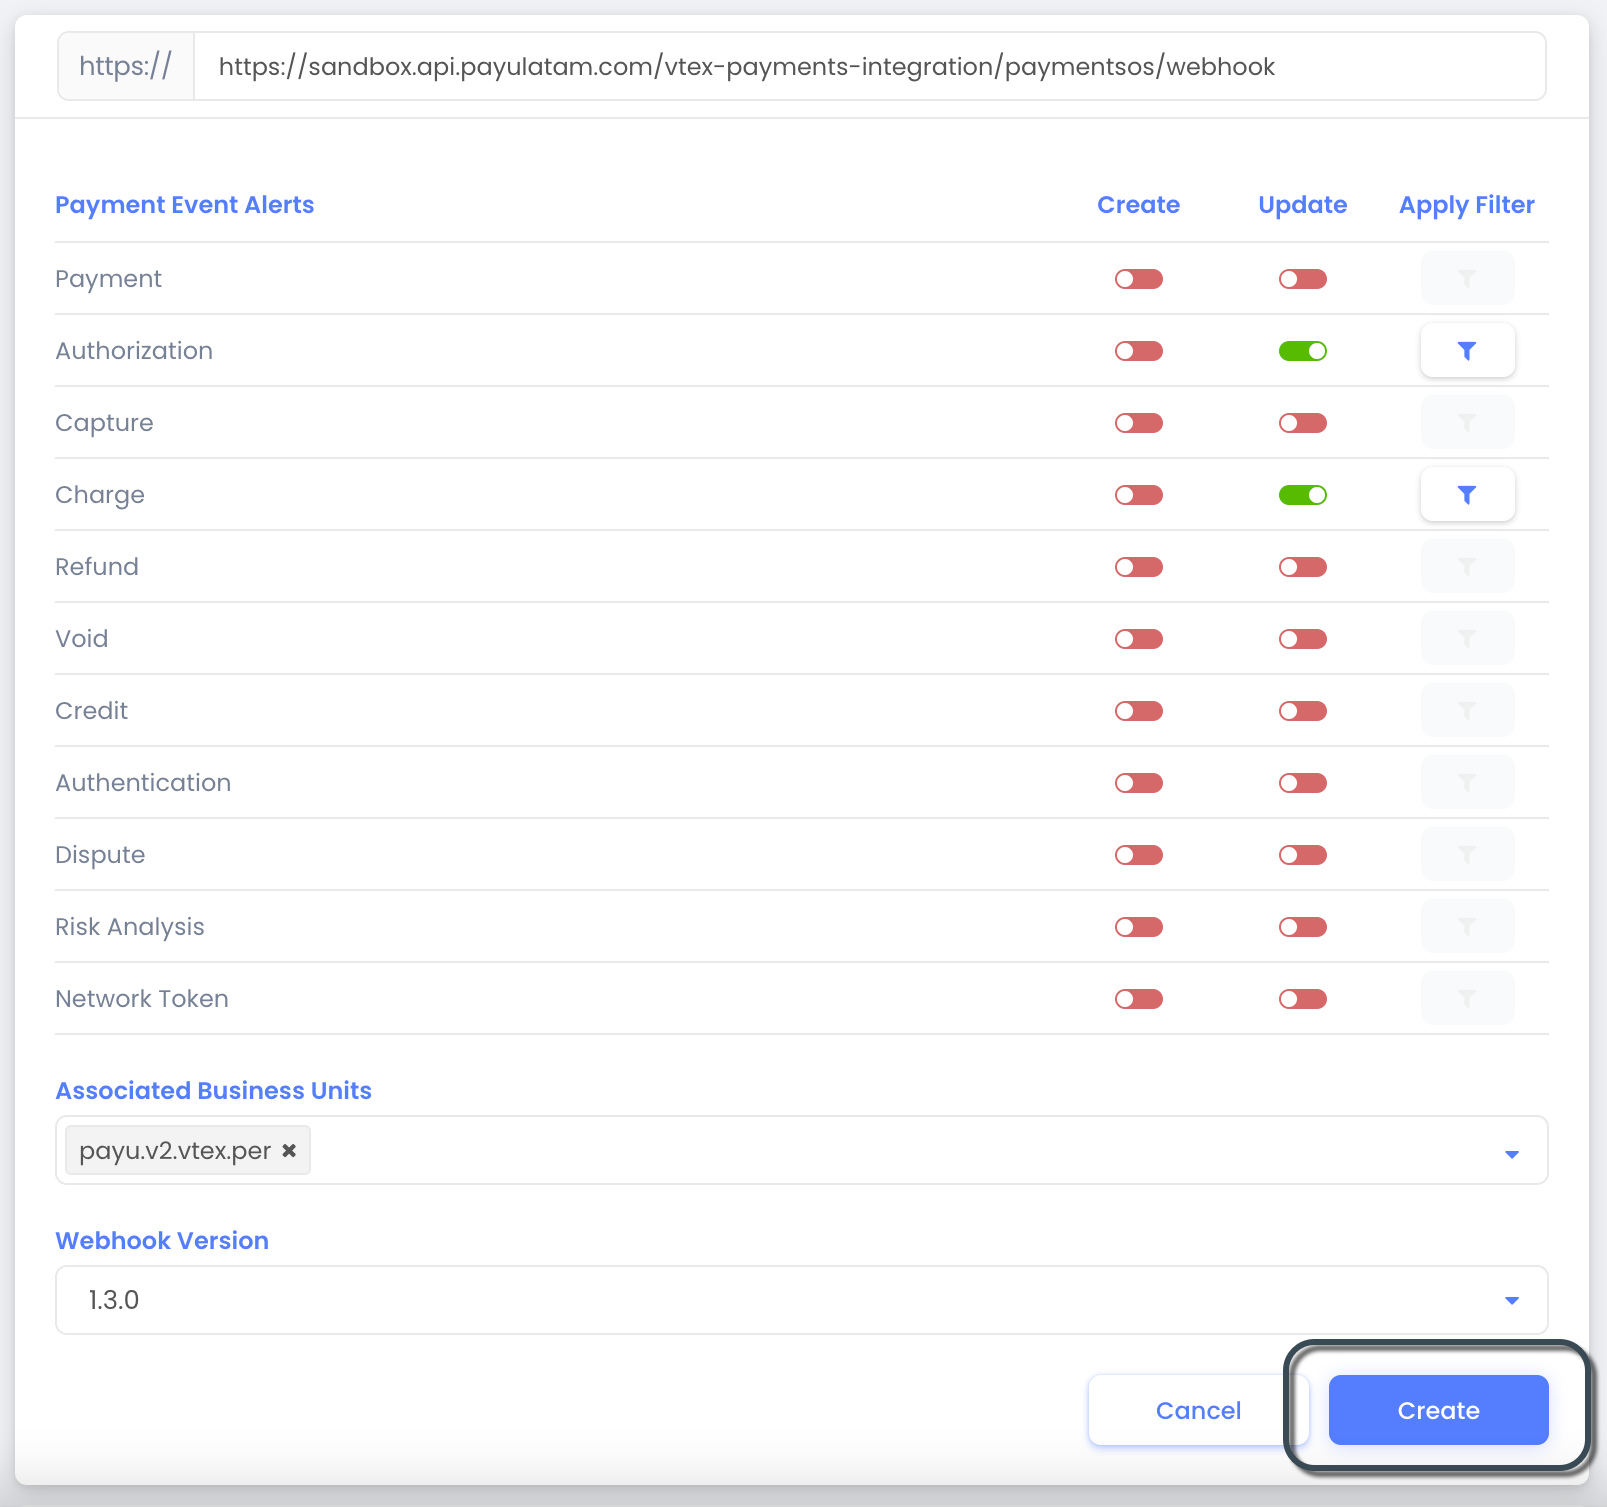Click the webhook URL input field
The width and height of the screenshot is (1607, 1507).
click(870, 66)
